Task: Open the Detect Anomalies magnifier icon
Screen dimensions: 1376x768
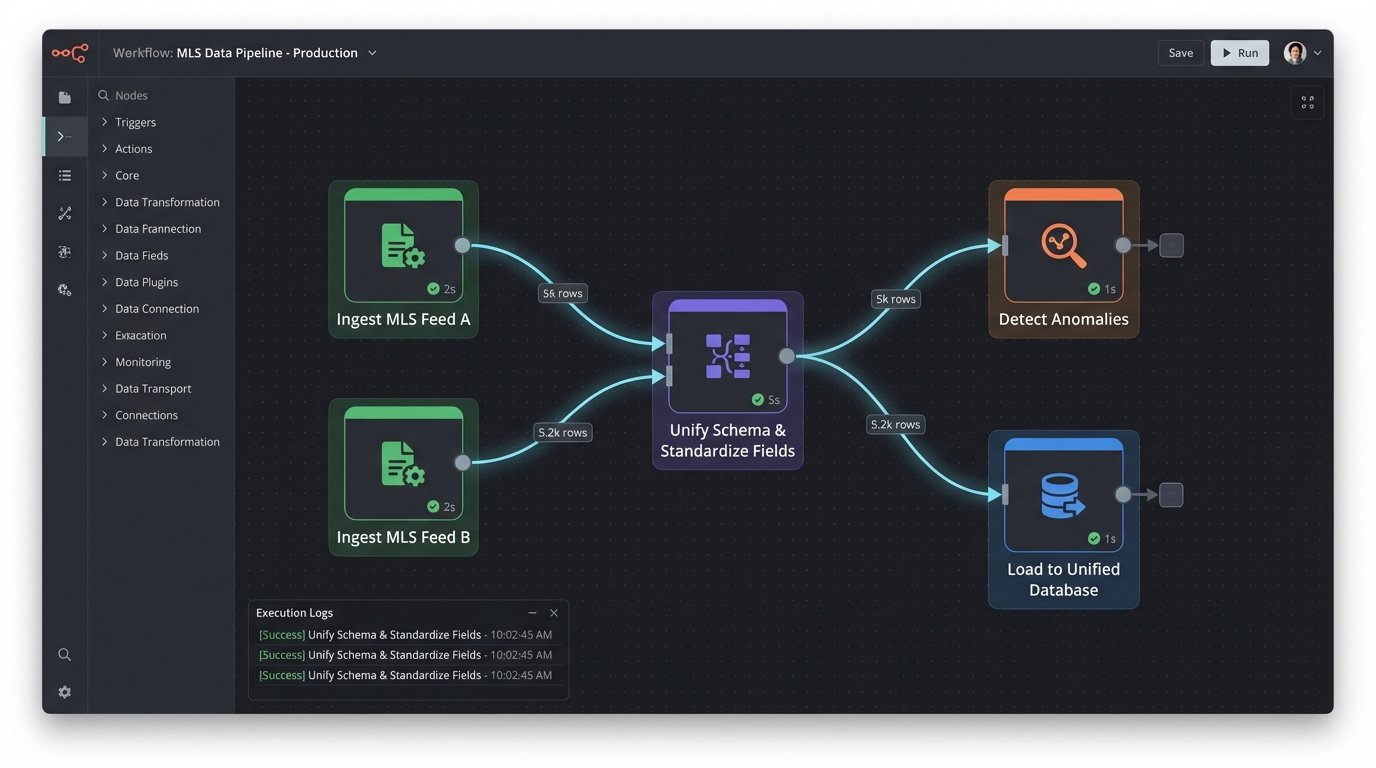Action: tap(1063, 243)
